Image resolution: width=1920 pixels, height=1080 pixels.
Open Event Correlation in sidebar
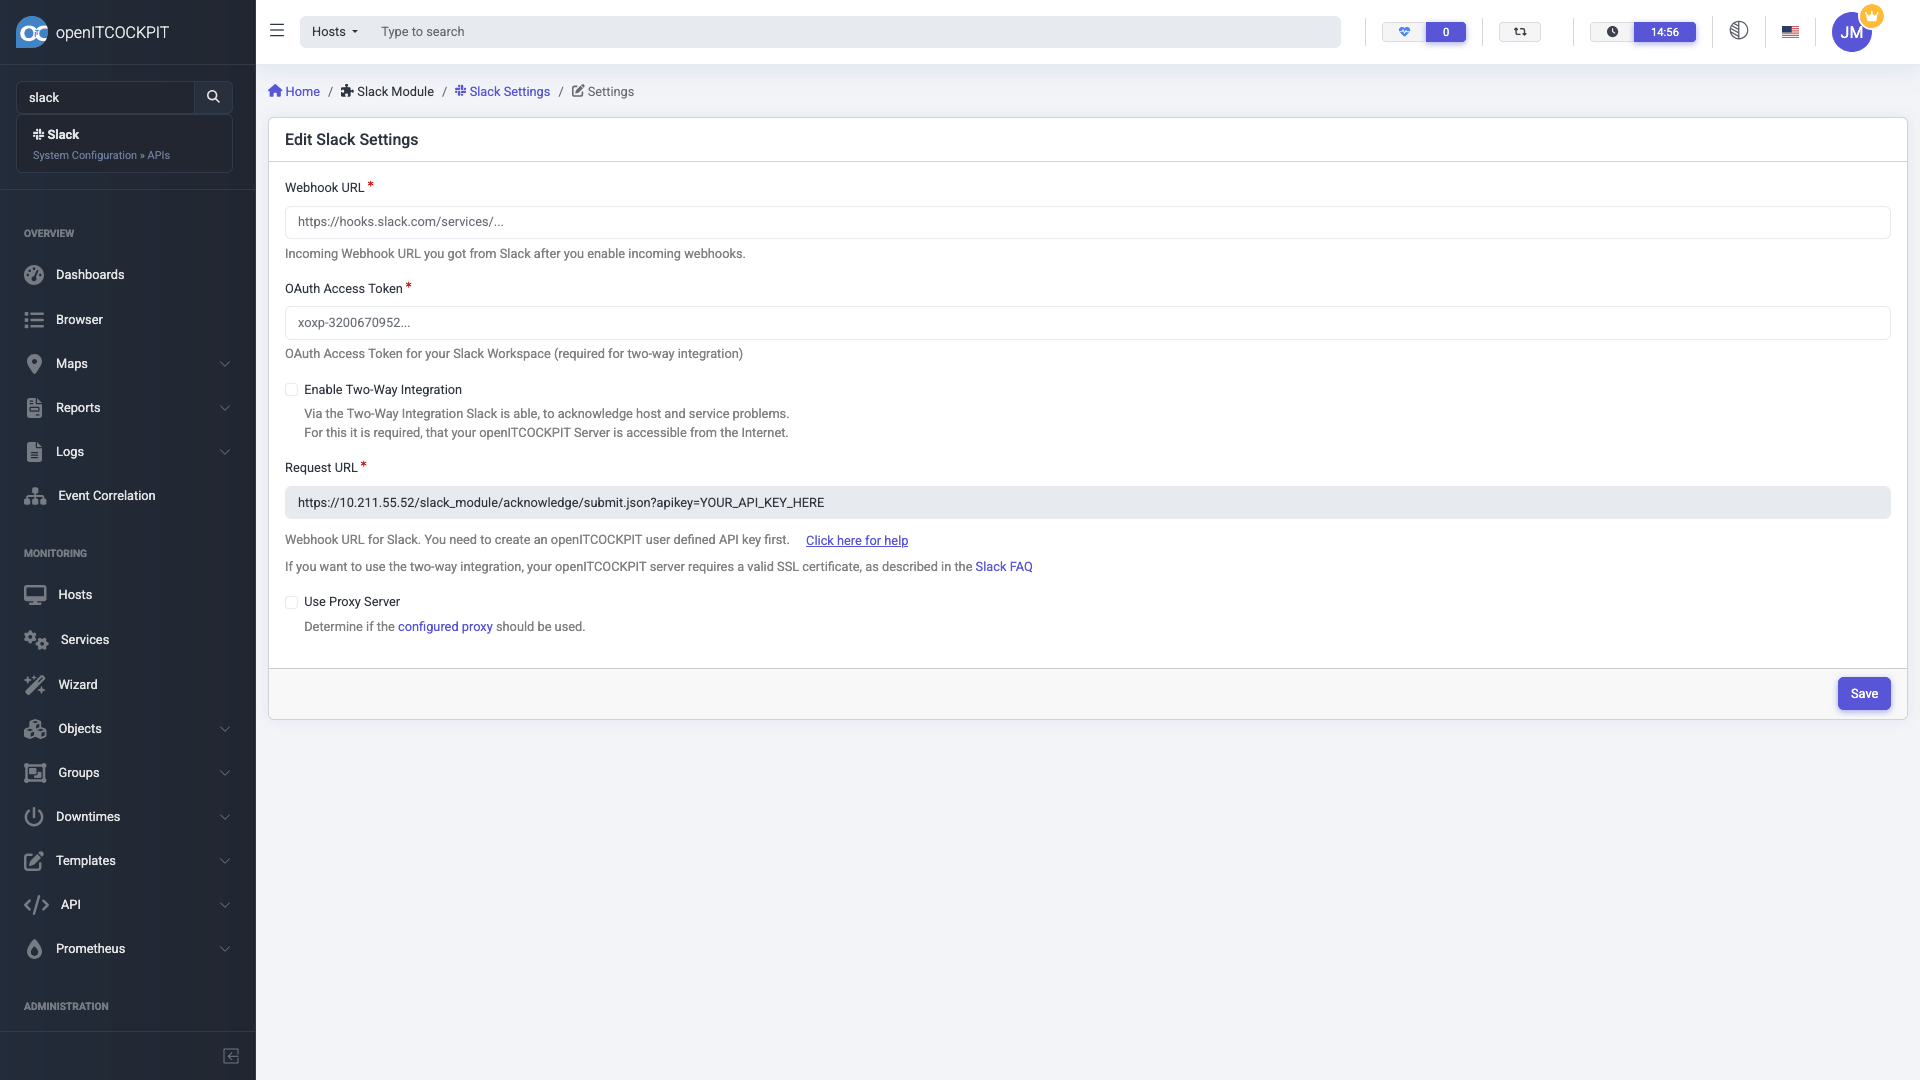click(x=106, y=496)
